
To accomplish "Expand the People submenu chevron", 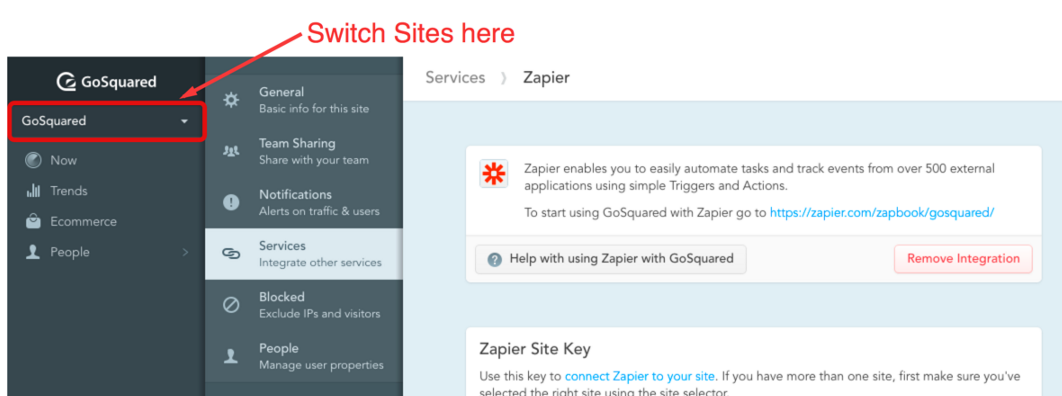I will click(x=185, y=252).
